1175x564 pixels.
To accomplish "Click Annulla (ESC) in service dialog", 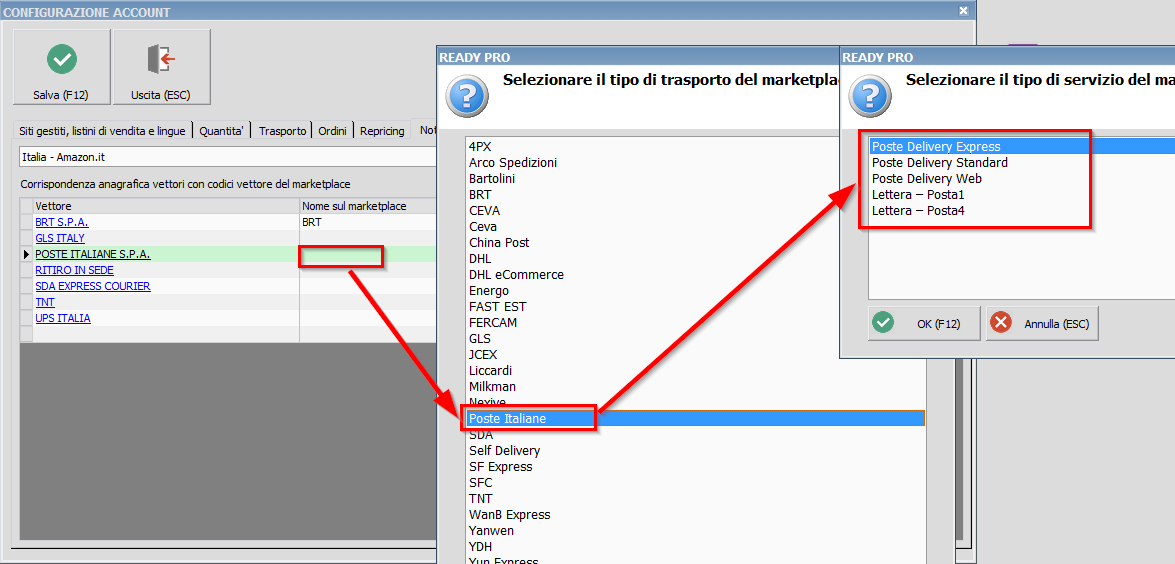I will [1042, 324].
